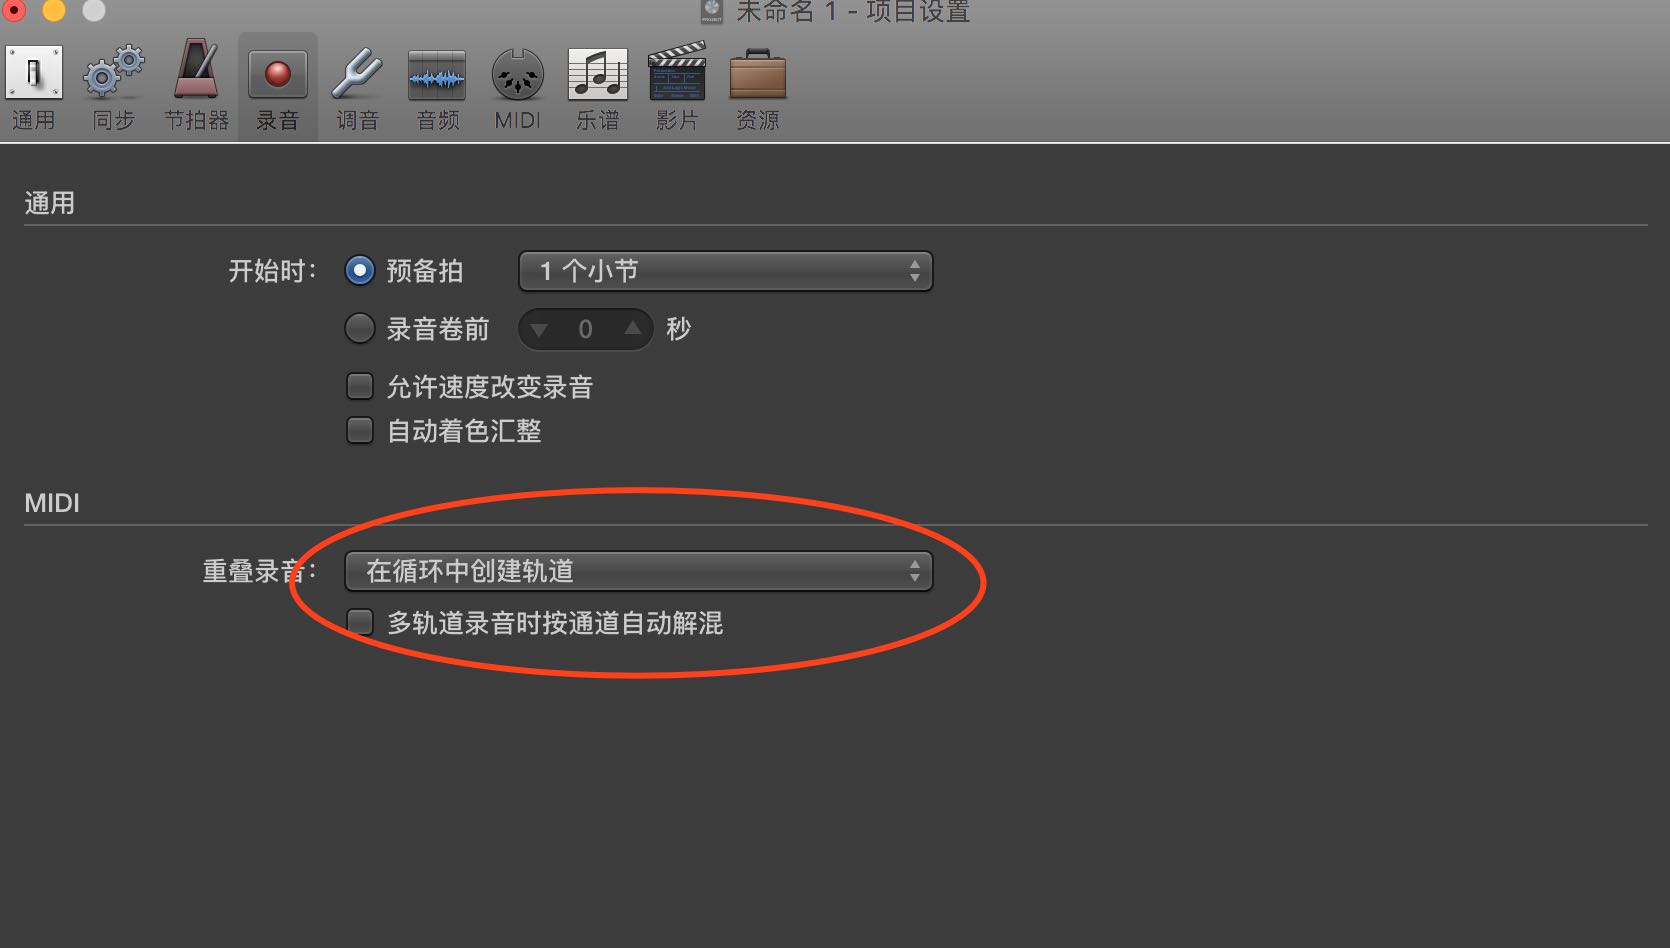Open the 乐谱 score notes icon
This screenshot has height=948, width=1670.
(x=597, y=75)
